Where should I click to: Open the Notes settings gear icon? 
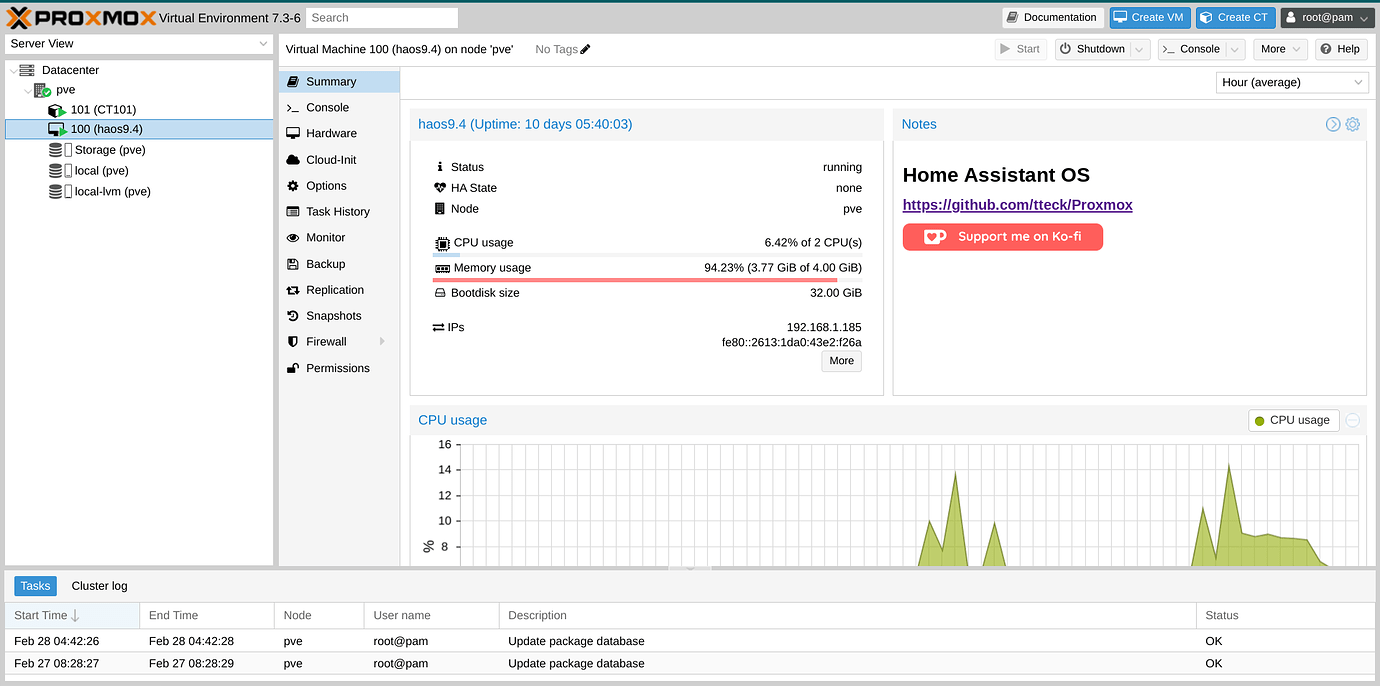1352,125
